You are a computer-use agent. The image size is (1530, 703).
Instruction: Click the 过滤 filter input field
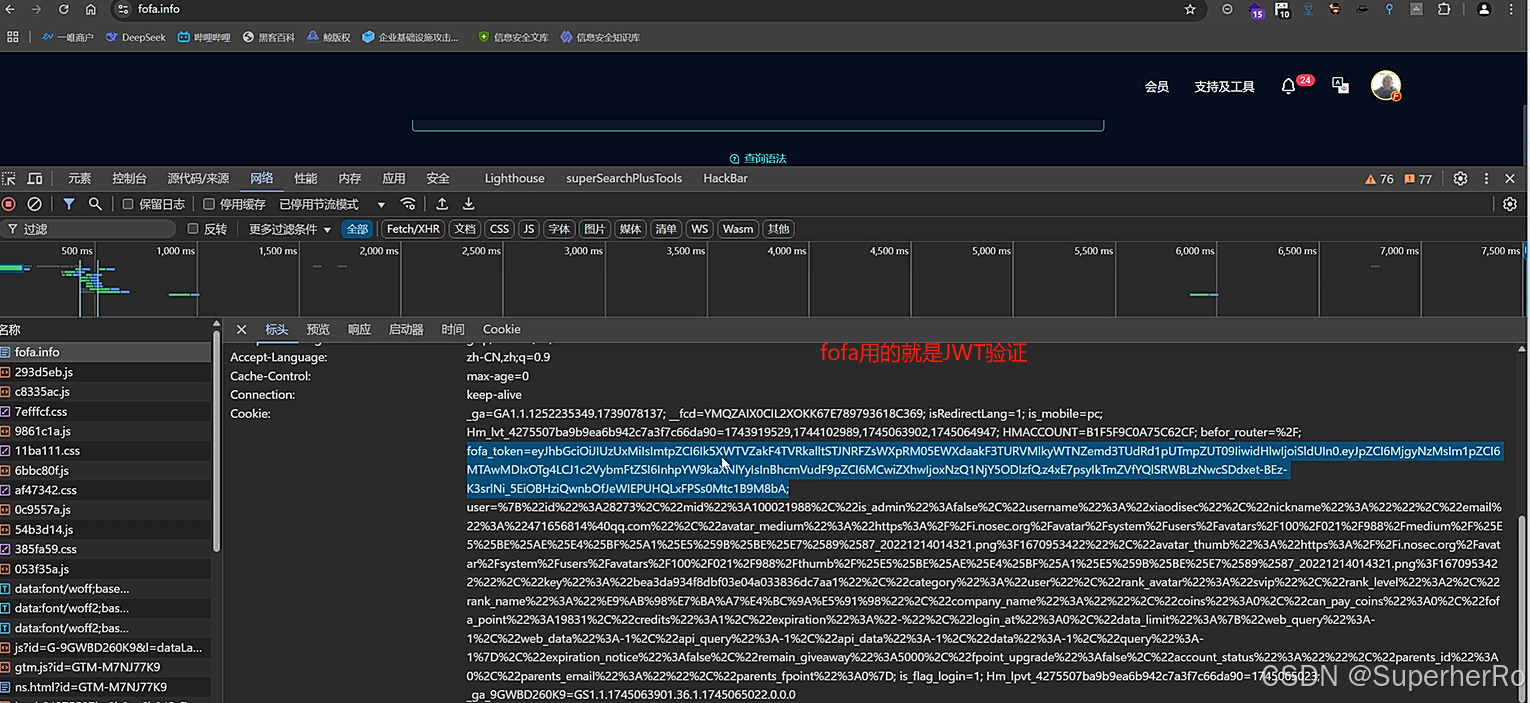point(90,229)
